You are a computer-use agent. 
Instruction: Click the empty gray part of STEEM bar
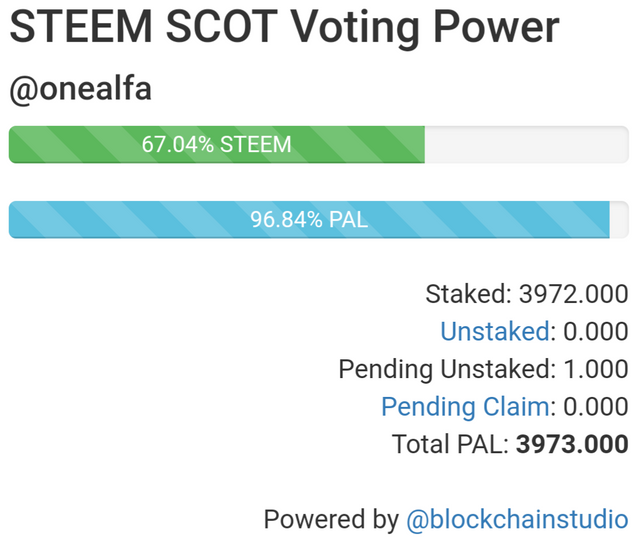[527, 145]
